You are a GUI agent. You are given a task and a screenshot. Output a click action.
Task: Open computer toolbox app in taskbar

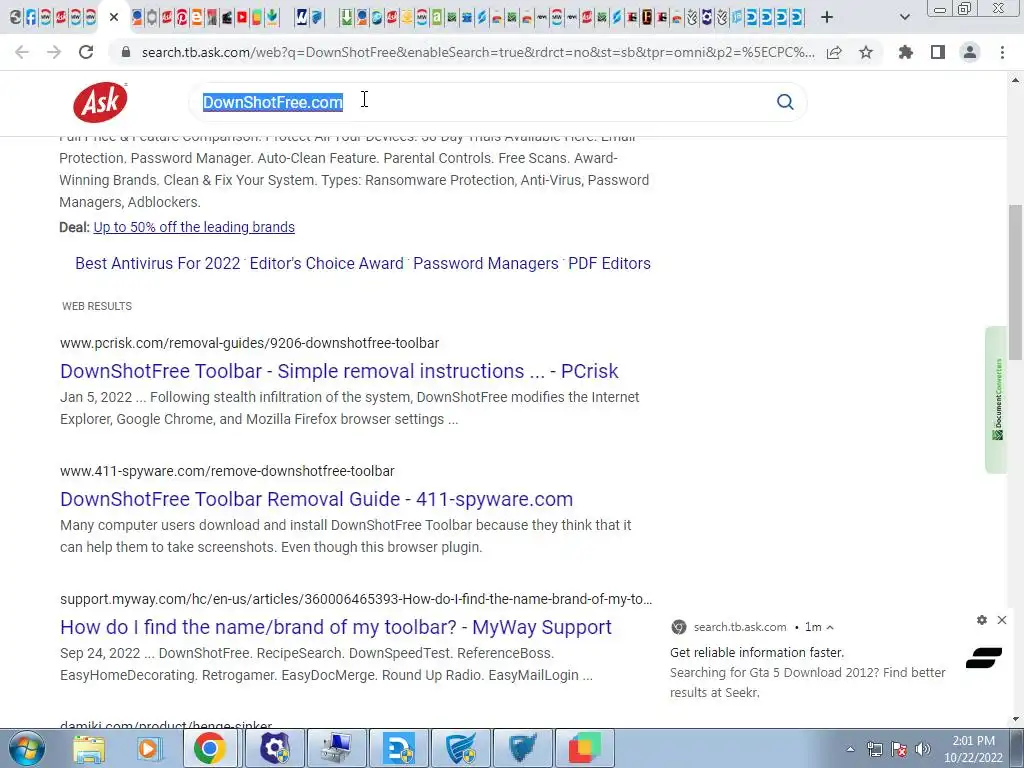pyautogui.click(x=337, y=748)
